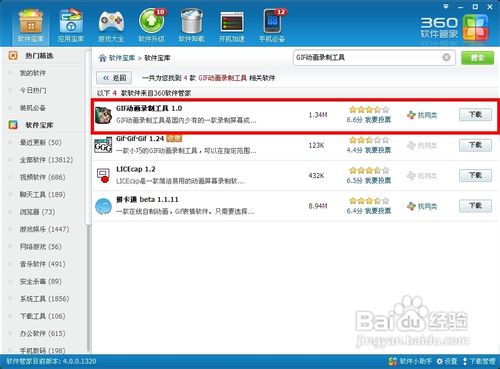Select 系统工具 category in sidebar

(44, 299)
